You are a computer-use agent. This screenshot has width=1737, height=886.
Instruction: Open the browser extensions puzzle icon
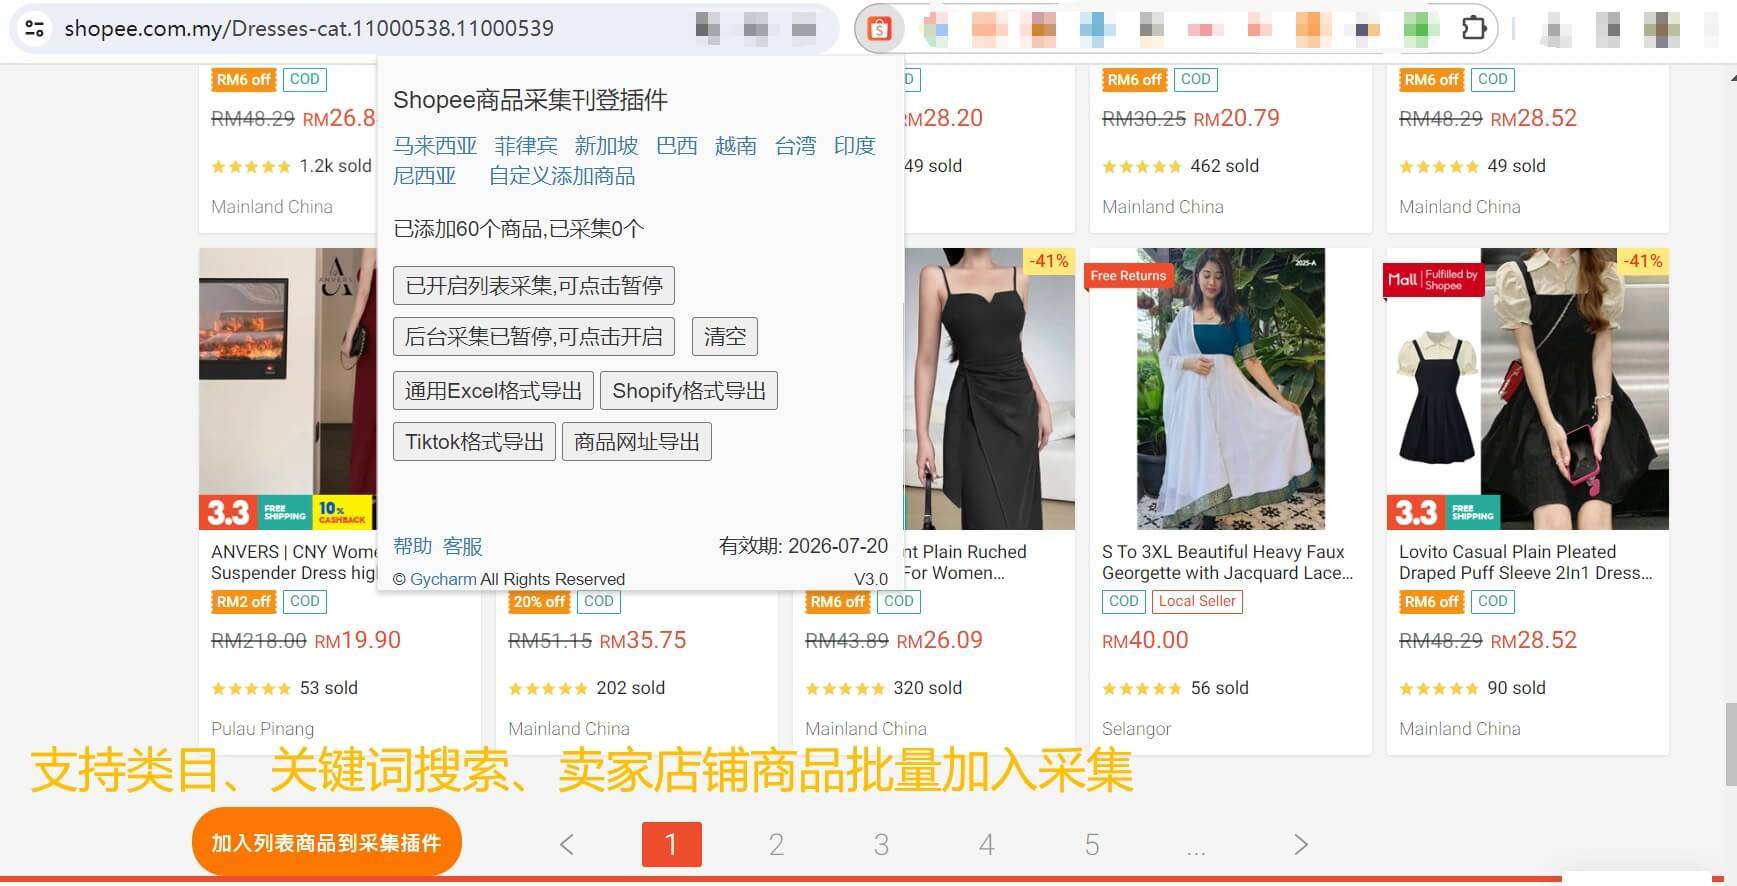tap(1474, 28)
